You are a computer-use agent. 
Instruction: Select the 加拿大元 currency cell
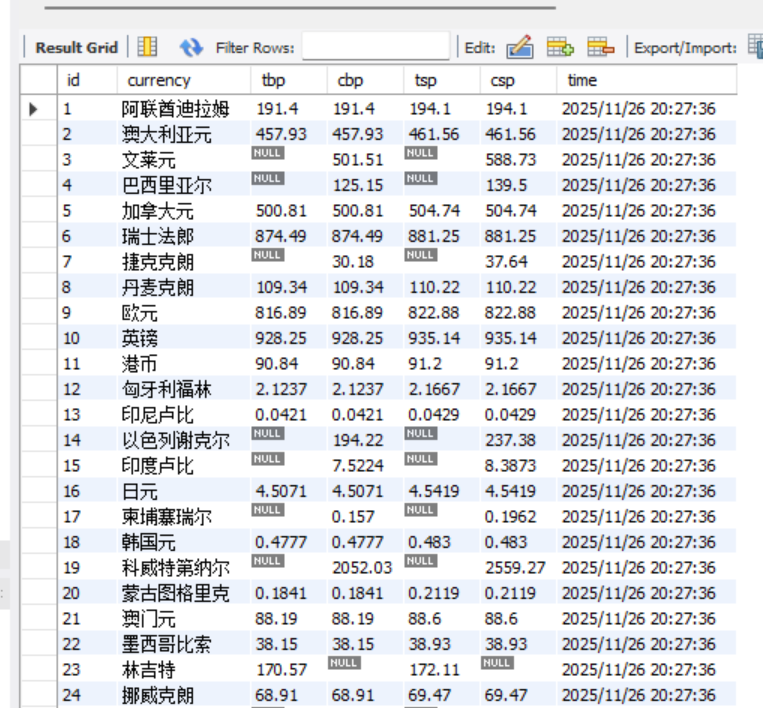click(184, 211)
